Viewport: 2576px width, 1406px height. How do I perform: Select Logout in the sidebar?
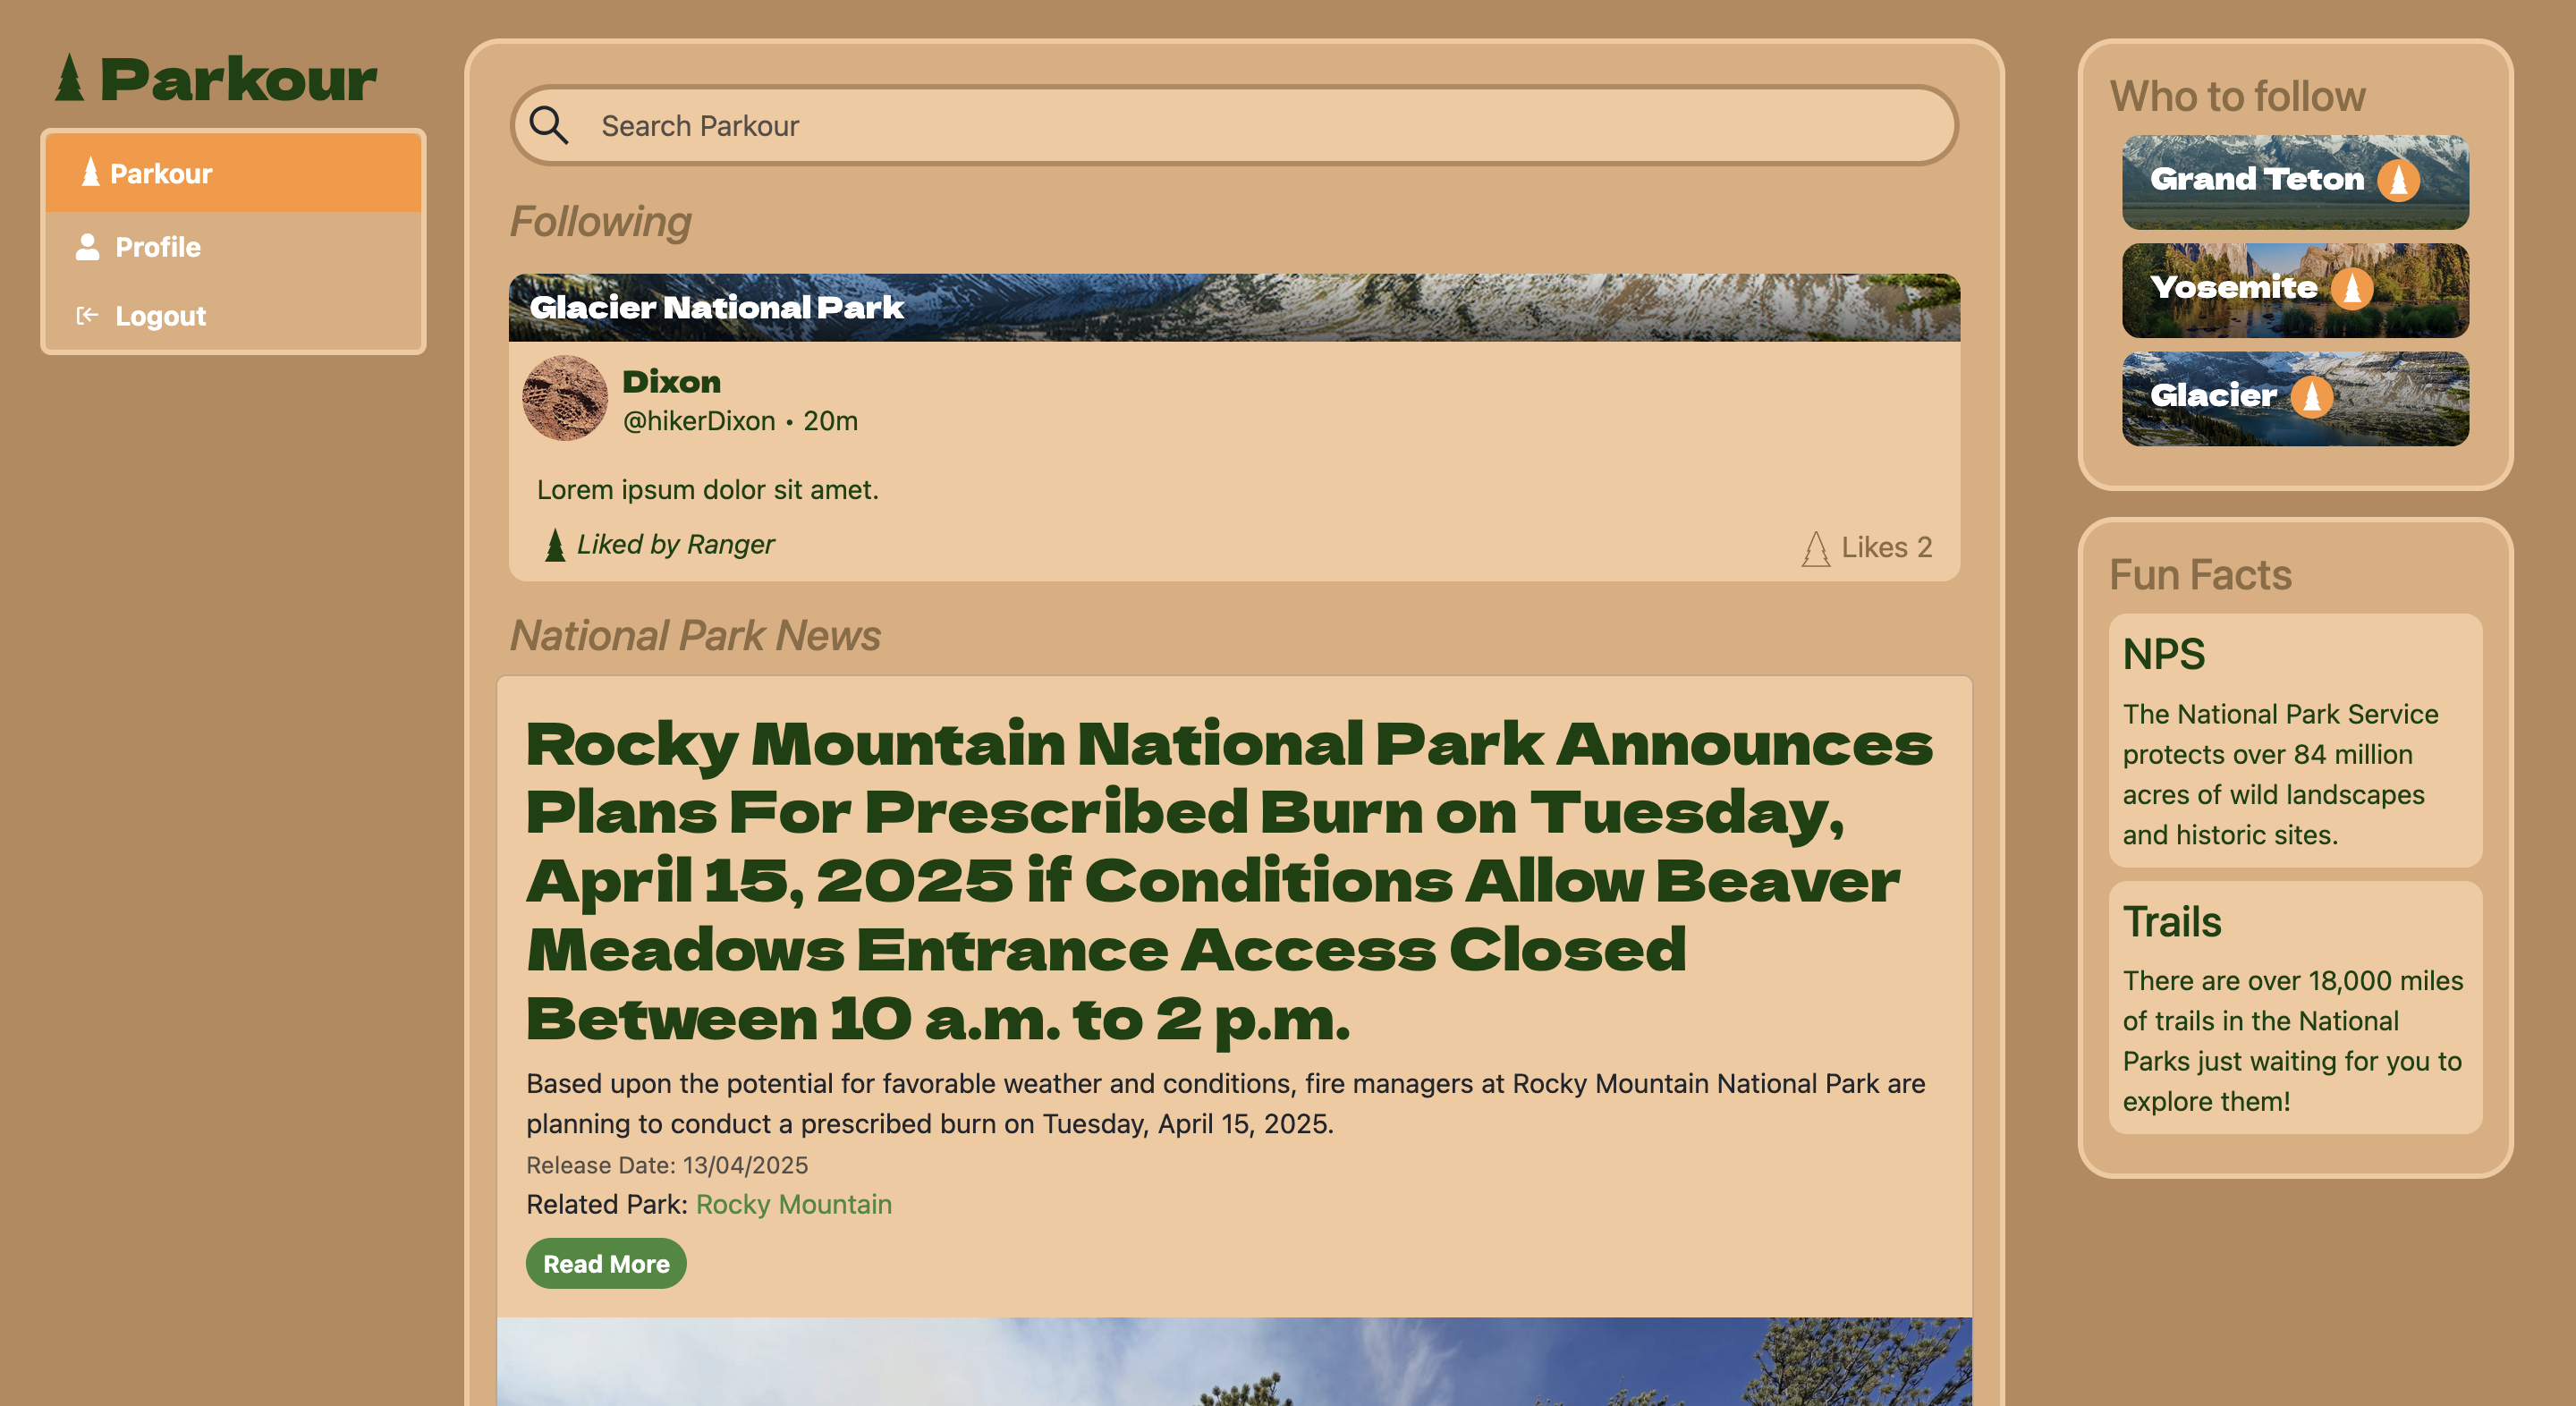[233, 316]
